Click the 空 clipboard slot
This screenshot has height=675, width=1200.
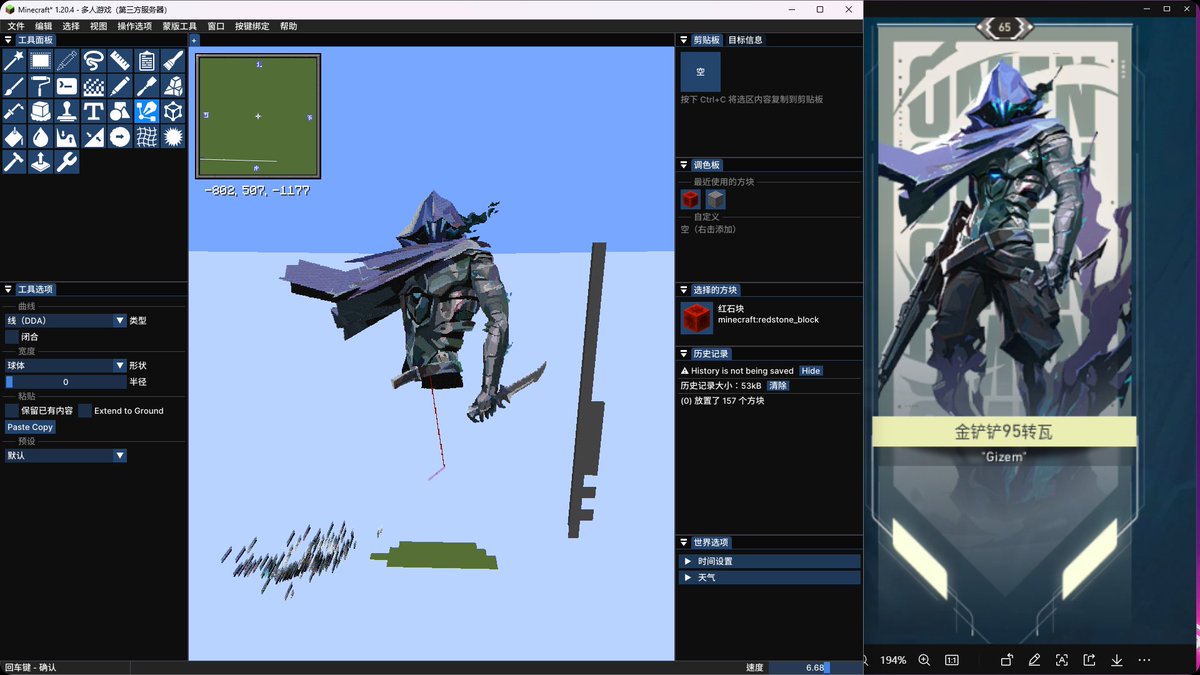point(700,72)
